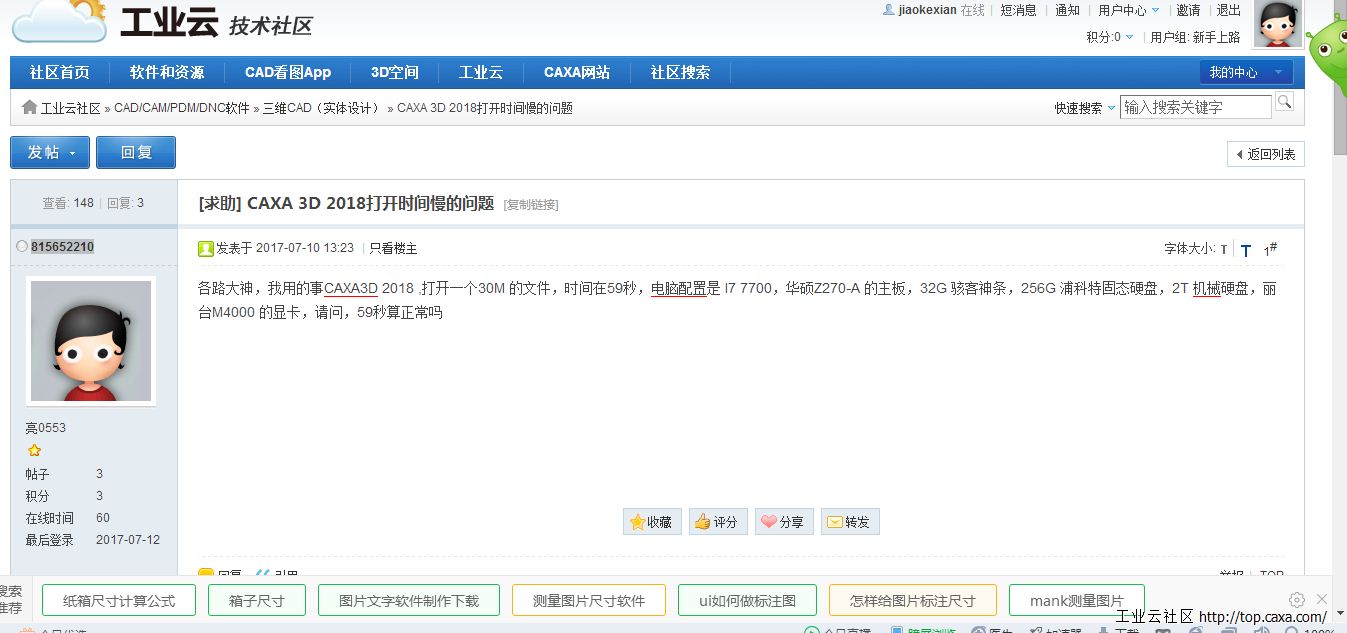1347x633 pixels.
Task: Expand the 用户中心 dropdown
Action: click(1128, 10)
